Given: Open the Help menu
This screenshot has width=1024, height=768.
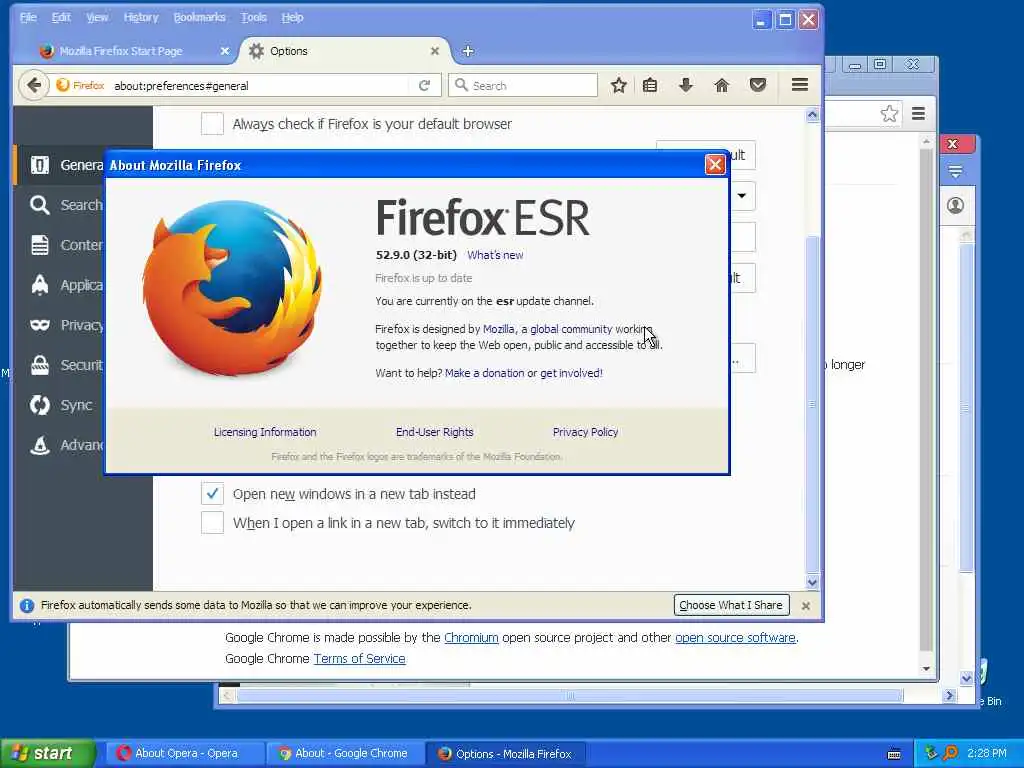Looking at the screenshot, I should tap(292, 18).
